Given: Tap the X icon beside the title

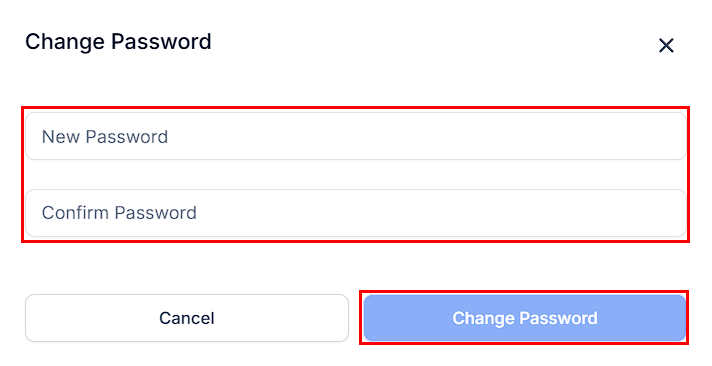Looking at the screenshot, I should (666, 45).
